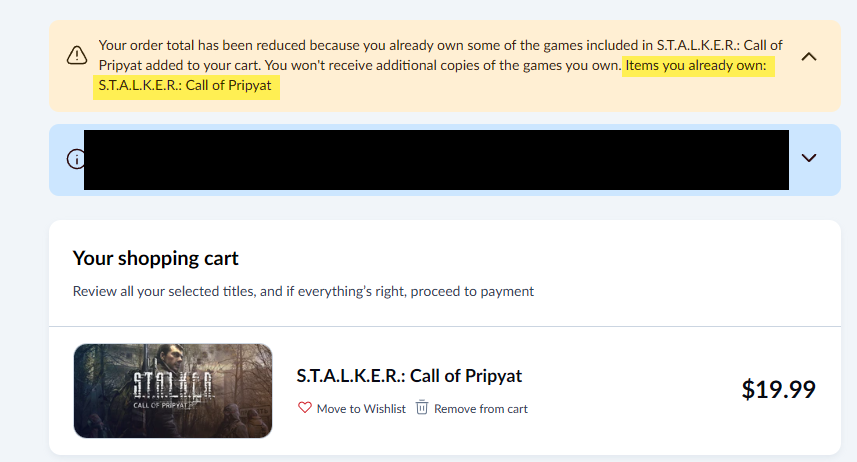857x462 pixels.
Task: Move S.T.A.L.K.E.R. to Wishlist via text link
Action: coord(361,409)
